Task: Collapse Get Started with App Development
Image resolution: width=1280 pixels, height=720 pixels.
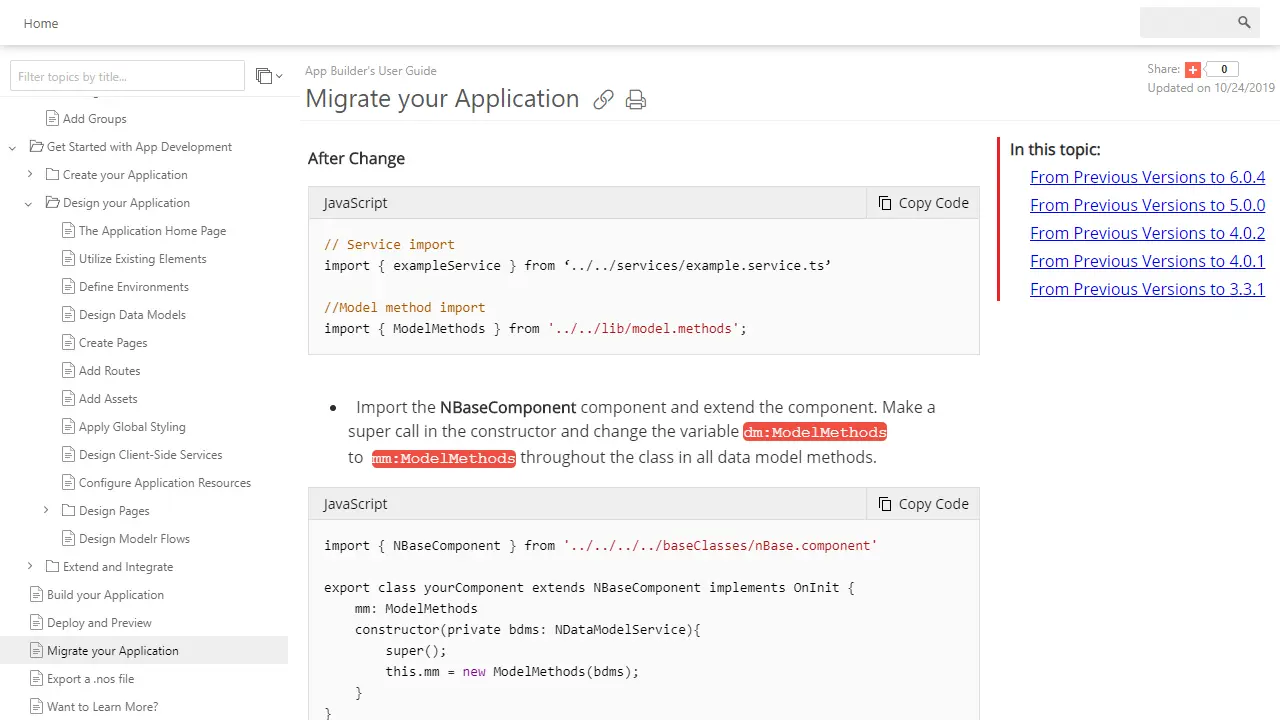Action: click(13, 148)
